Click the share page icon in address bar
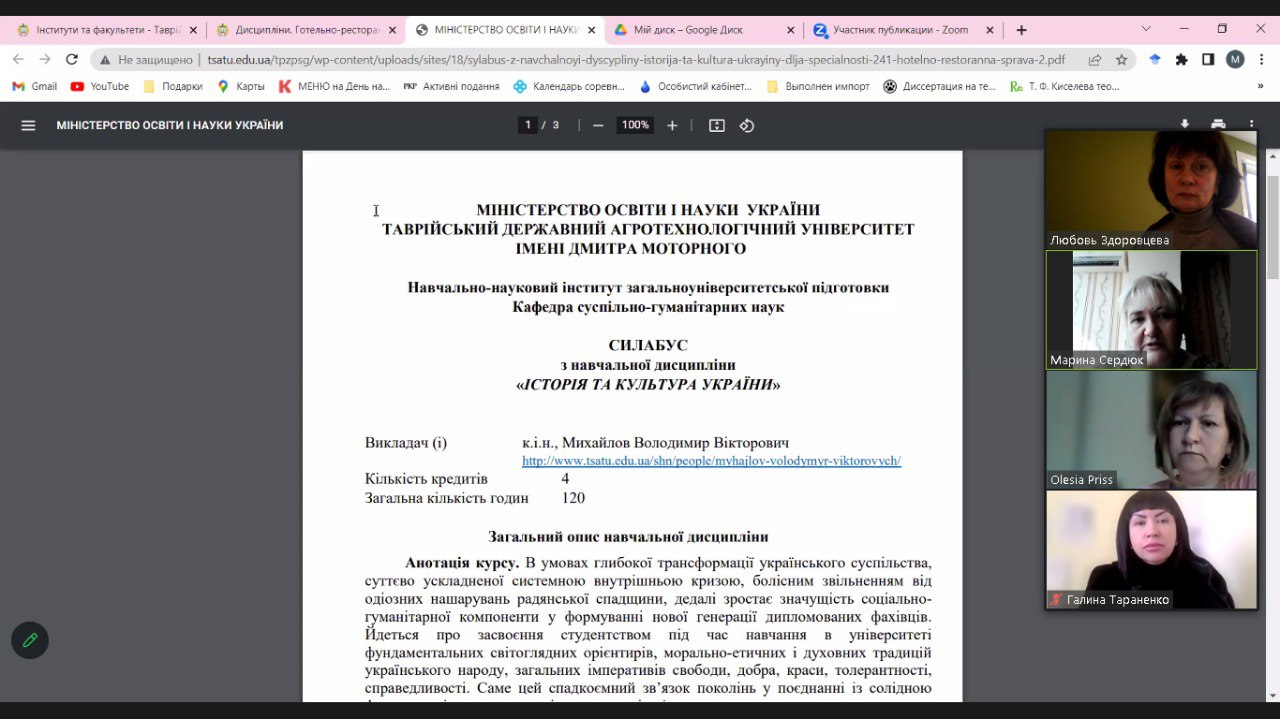This screenshot has height=719, width=1280. (x=1095, y=59)
